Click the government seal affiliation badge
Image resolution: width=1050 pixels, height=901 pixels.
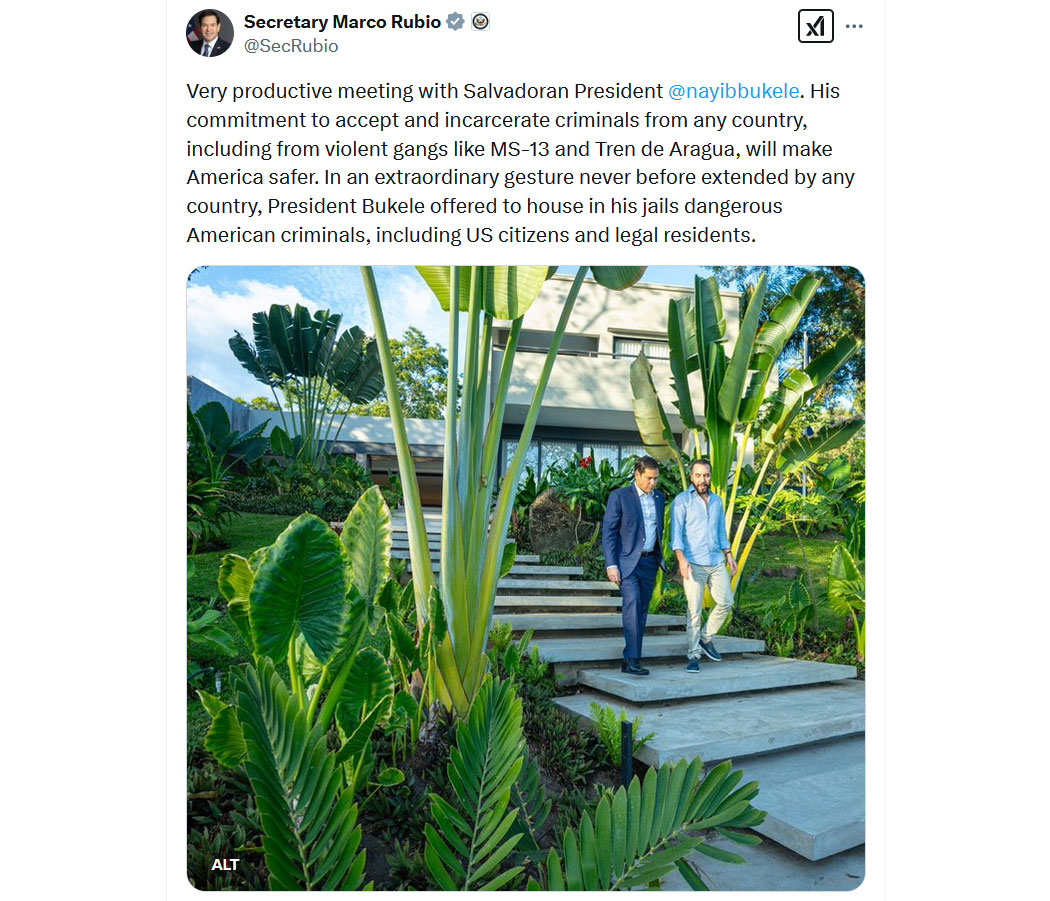480,22
